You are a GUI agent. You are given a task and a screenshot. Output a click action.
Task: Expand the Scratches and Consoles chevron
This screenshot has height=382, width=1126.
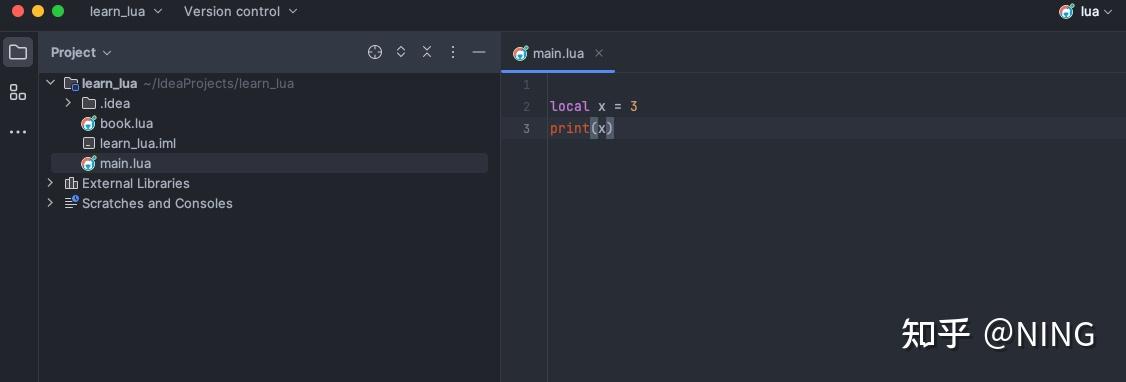50,203
